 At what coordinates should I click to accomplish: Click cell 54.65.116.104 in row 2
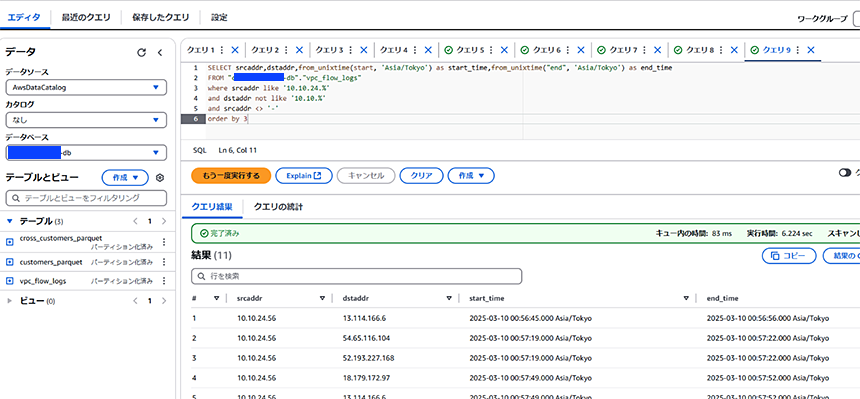(x=366, y=338)
